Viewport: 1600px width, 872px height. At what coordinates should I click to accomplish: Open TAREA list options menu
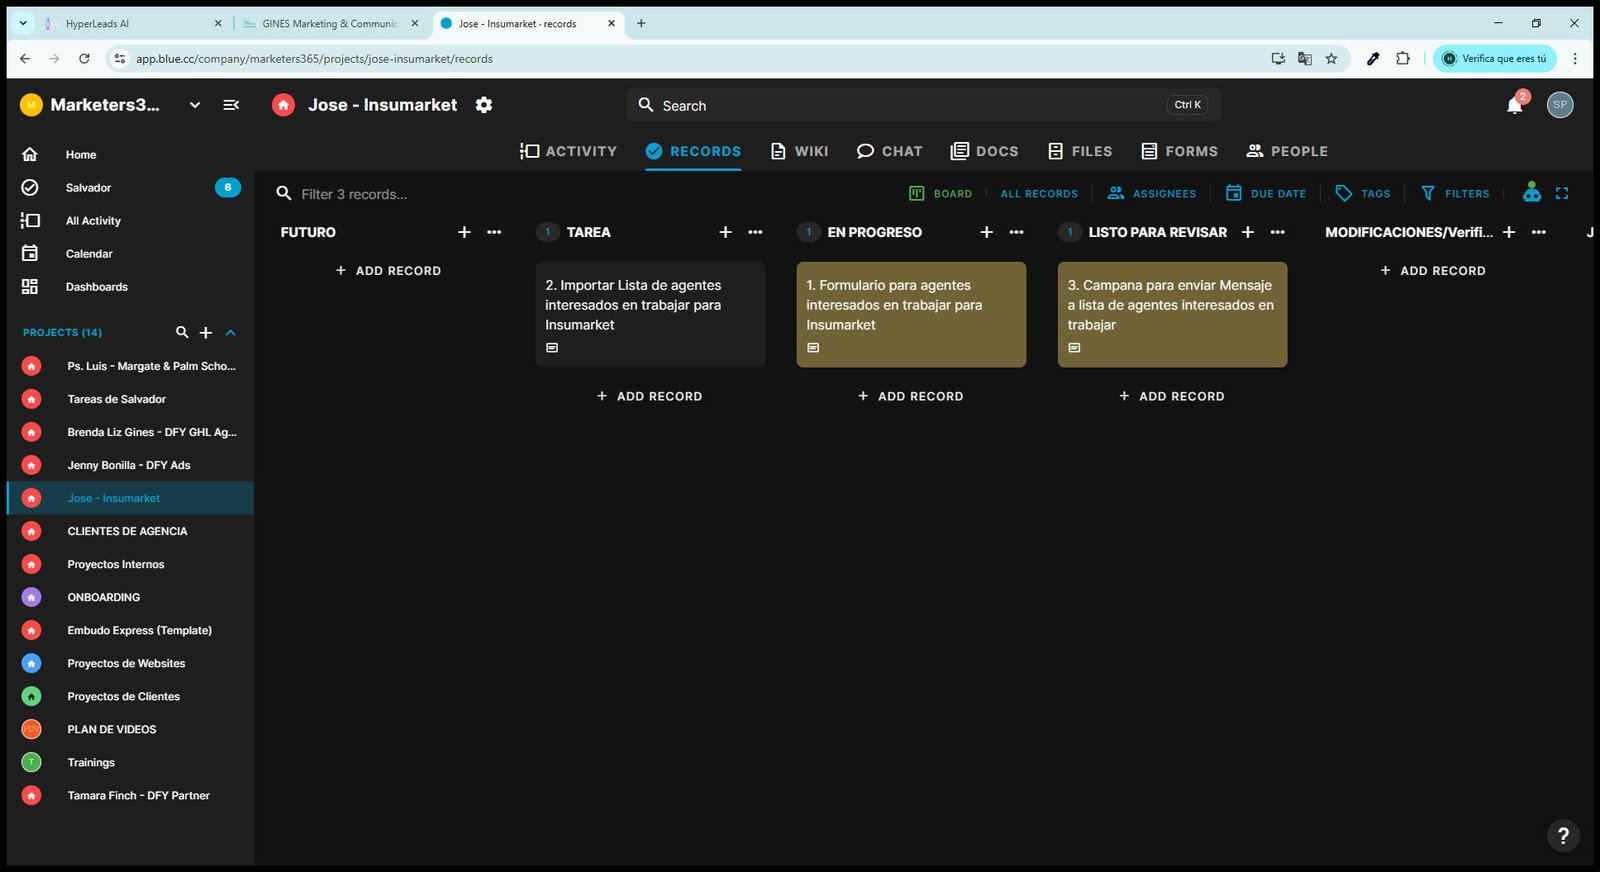[x=755, y=232]
